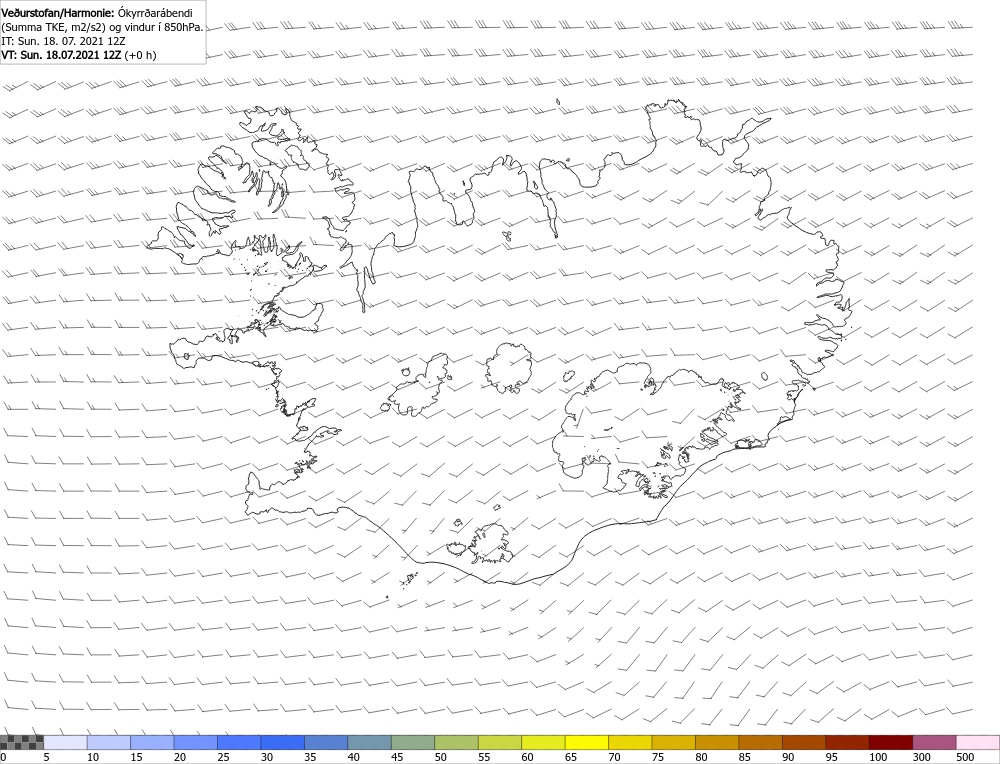
Task: Click the 60–65 lemon yellow swatch
Action: (x=543, y=742)
